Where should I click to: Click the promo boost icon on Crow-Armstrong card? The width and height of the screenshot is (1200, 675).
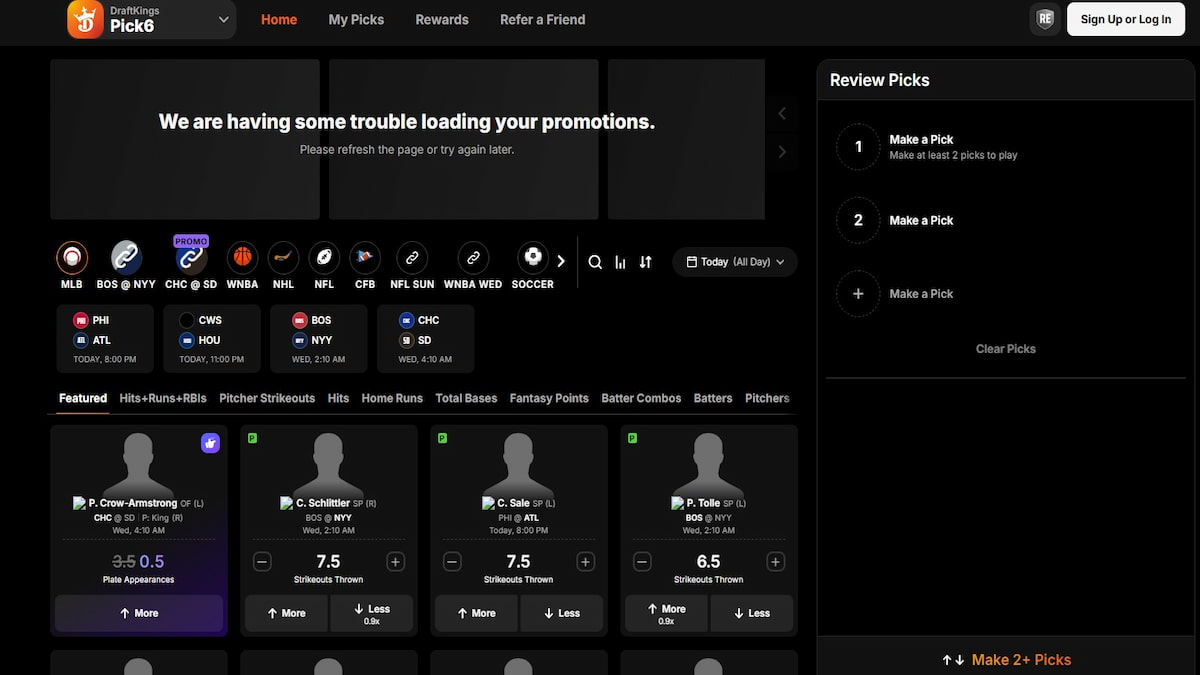coord(210,443)
